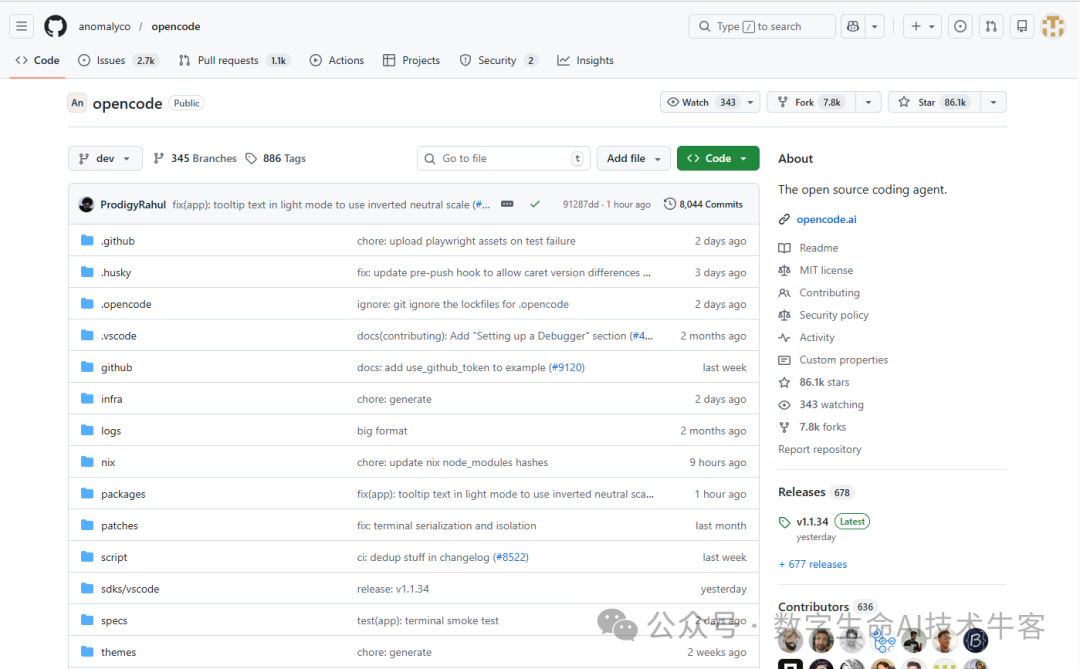Image resolution: width=1080 pixels, height=669 pixels.
Task: View the green checkmark CI status
Action: tap(534, 205)
